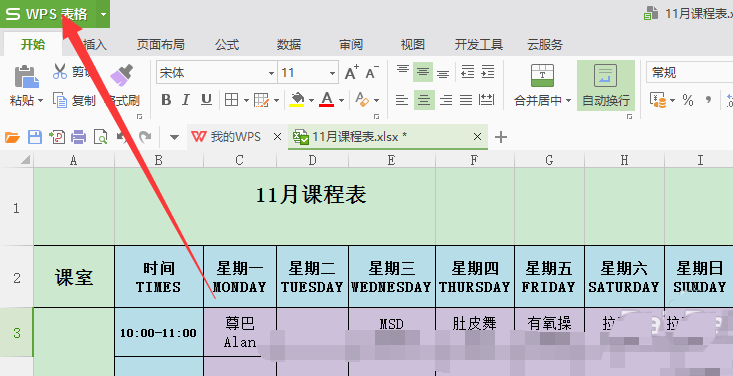This screenshot has width=733, height=376.
Task: Click the draw border table icon
Action: pos(261,100)
